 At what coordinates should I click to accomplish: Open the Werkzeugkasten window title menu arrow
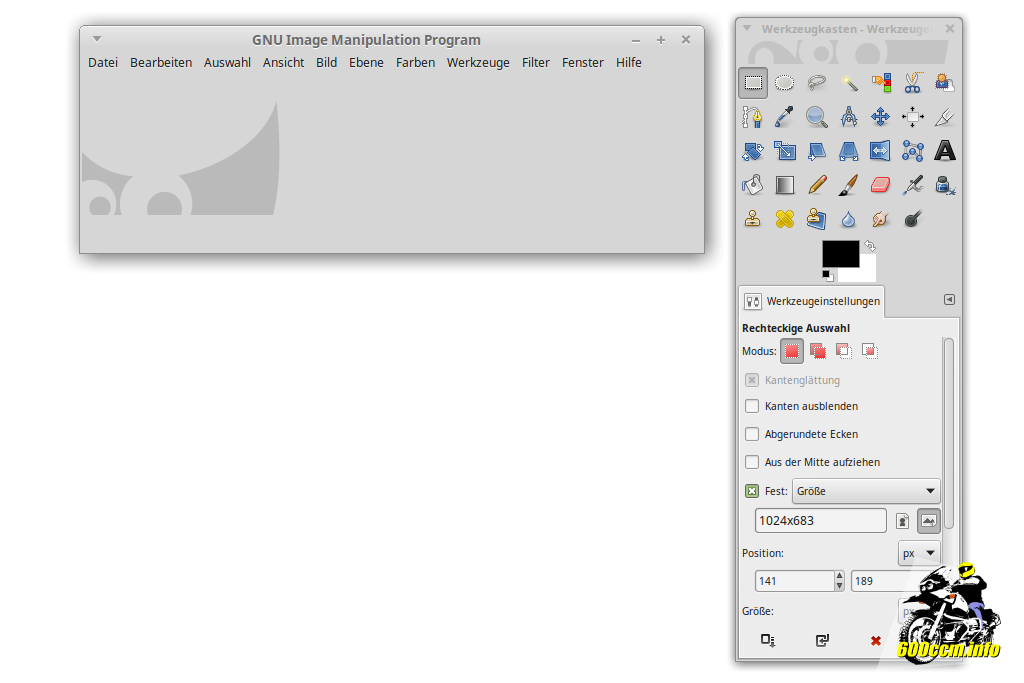(x=747, y=29)
